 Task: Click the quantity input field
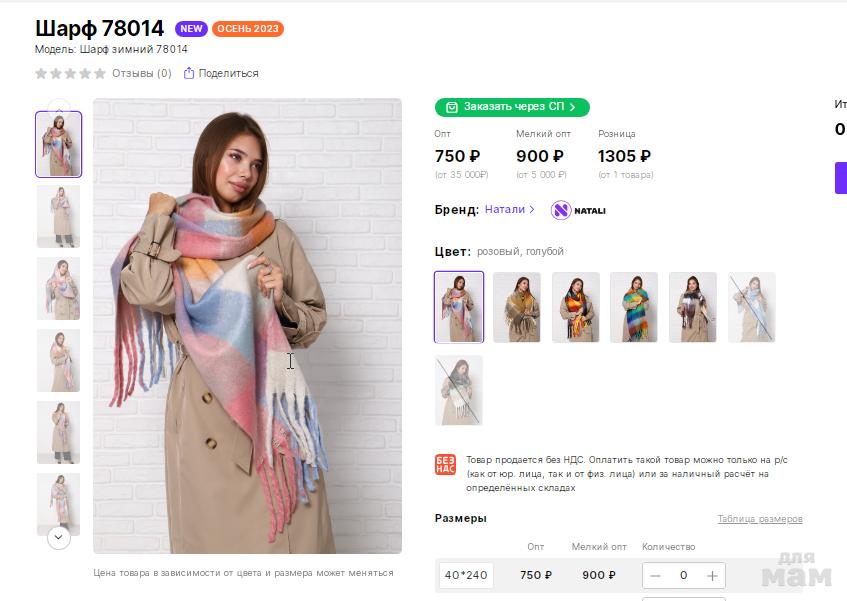[684, 575]
